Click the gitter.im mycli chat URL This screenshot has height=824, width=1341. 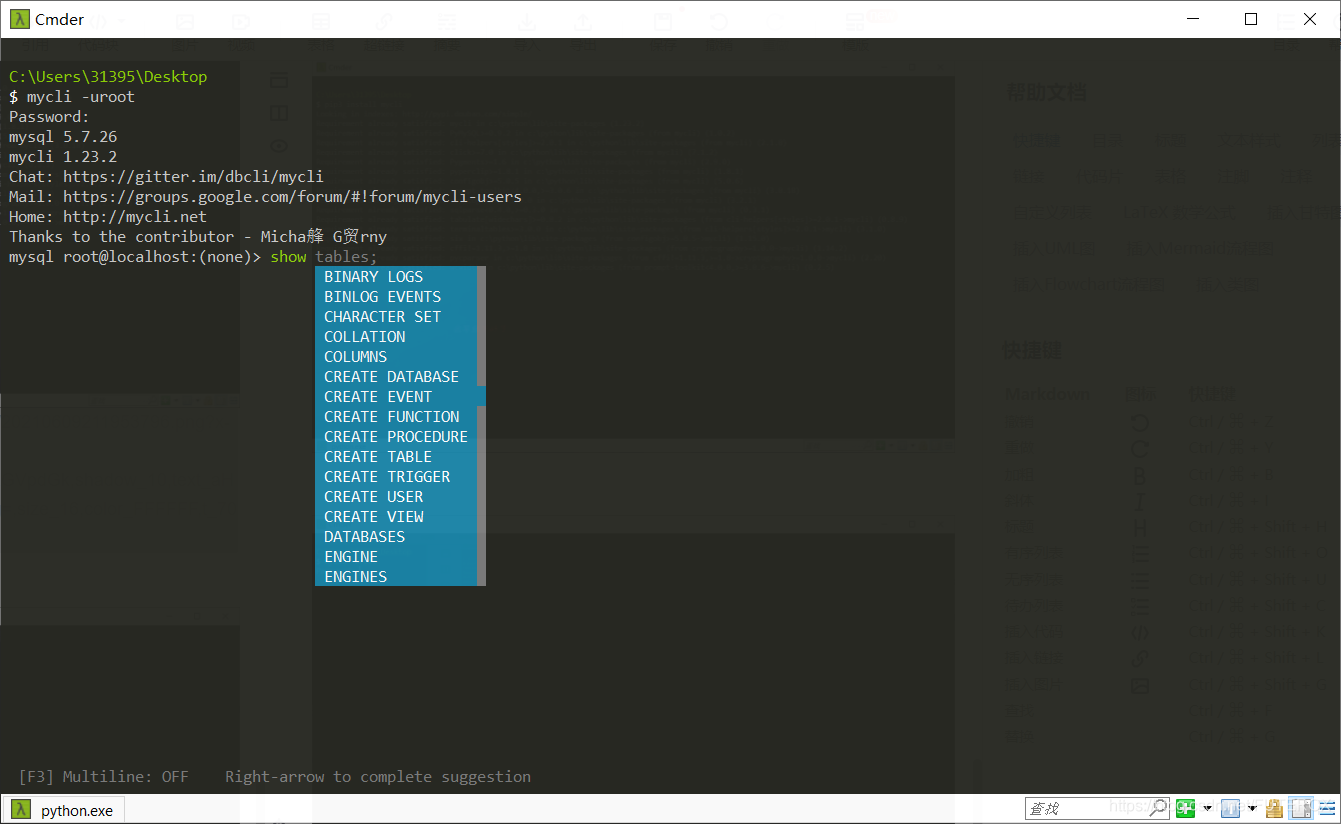(193, 176)
